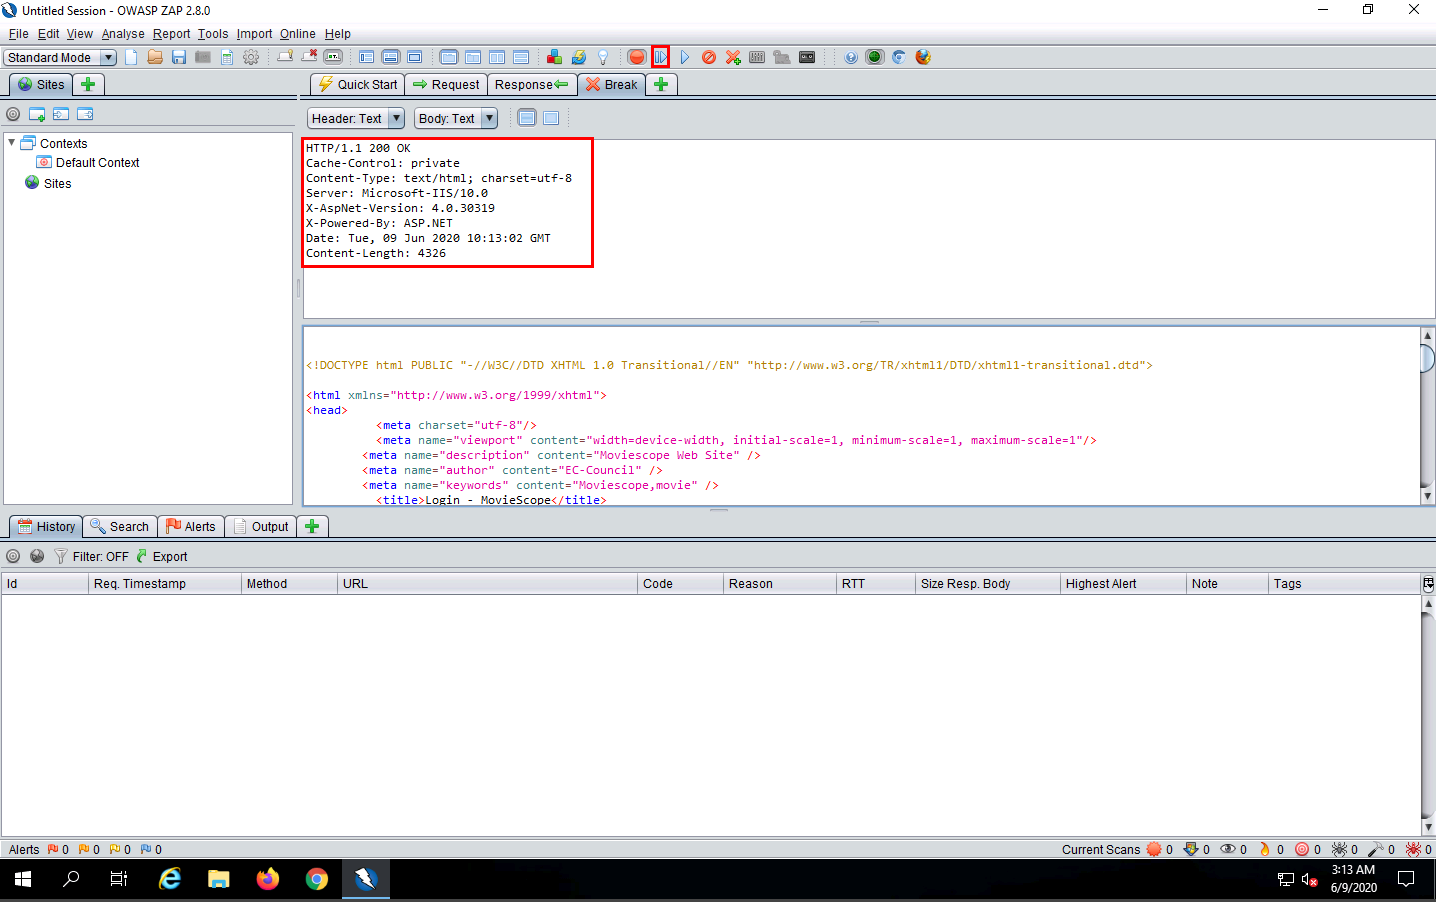The height and width of the screenshot is (902, 1436).
Task: Select split header/body view icon
Action: click(527, 118)
